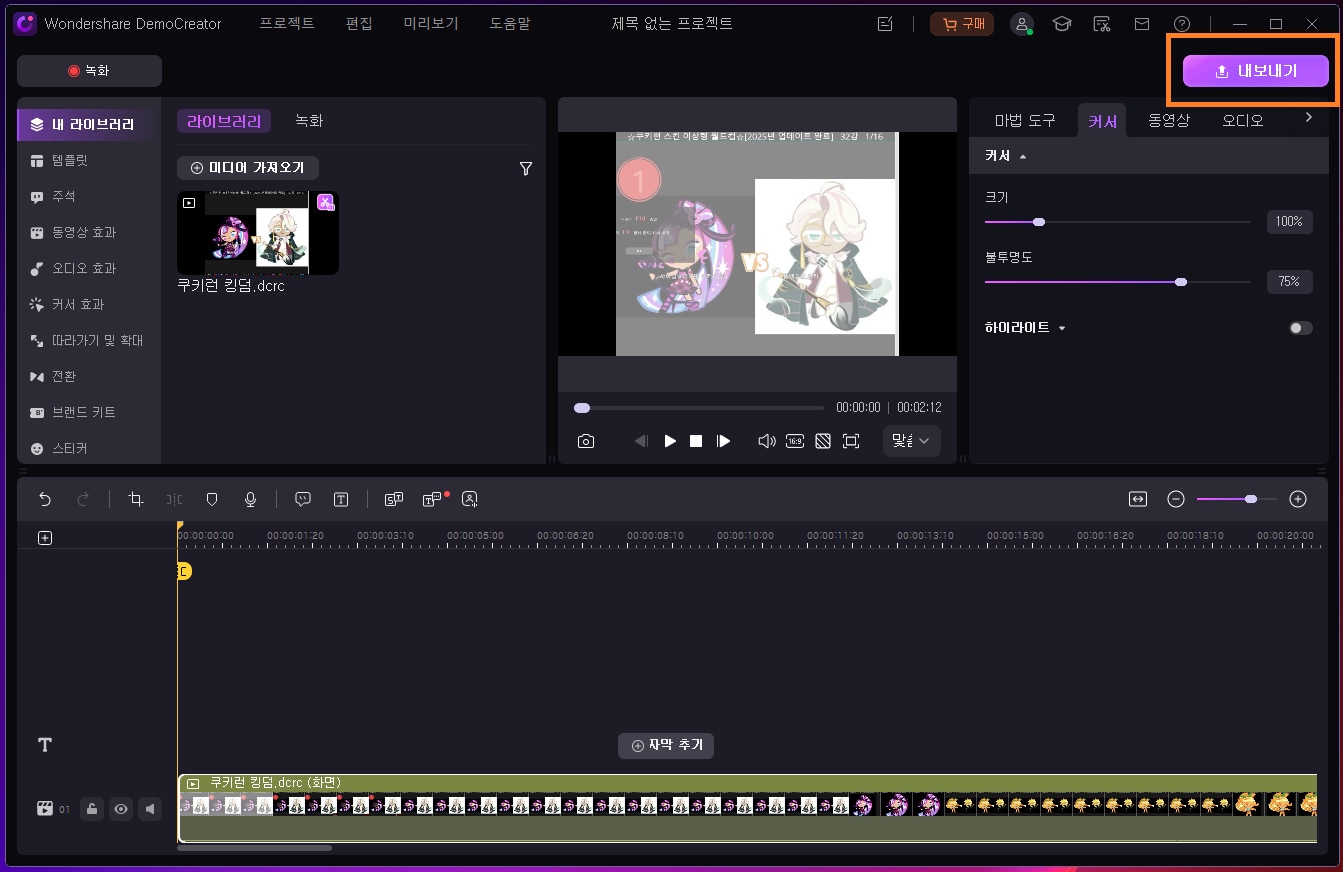
Task: Add a marker with the shield icon
Action: 212,499
